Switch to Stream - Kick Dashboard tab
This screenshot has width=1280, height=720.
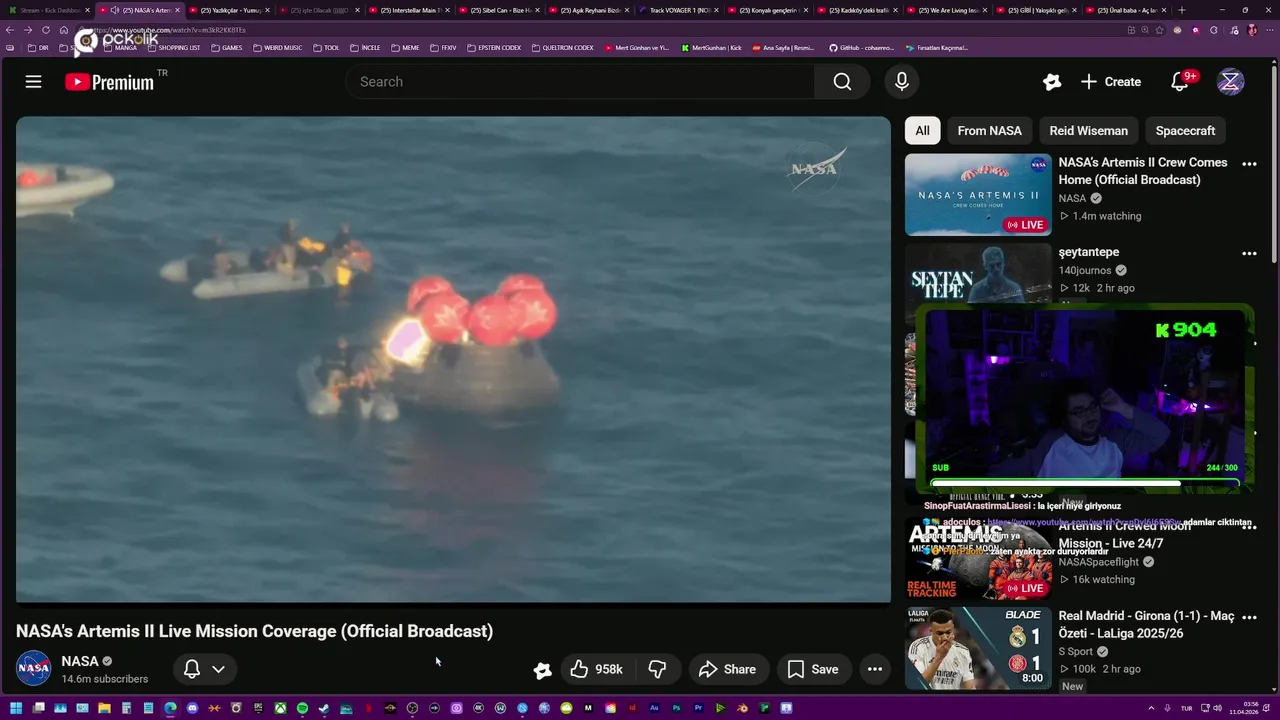[x=49, y=10]
